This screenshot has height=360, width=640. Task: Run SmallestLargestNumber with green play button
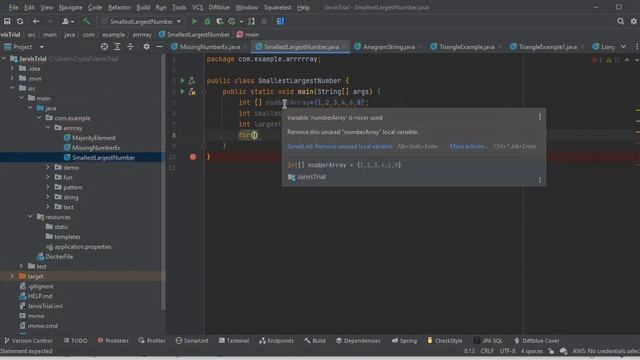(x=194, y=21)
